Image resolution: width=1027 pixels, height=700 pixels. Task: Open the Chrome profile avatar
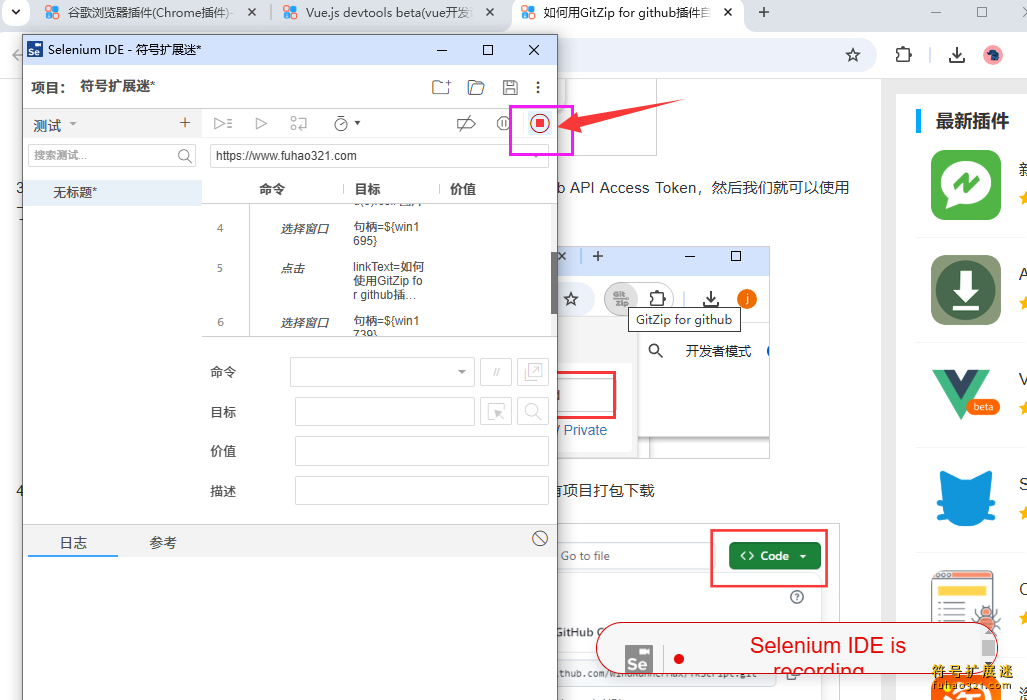tap(993, 55)
